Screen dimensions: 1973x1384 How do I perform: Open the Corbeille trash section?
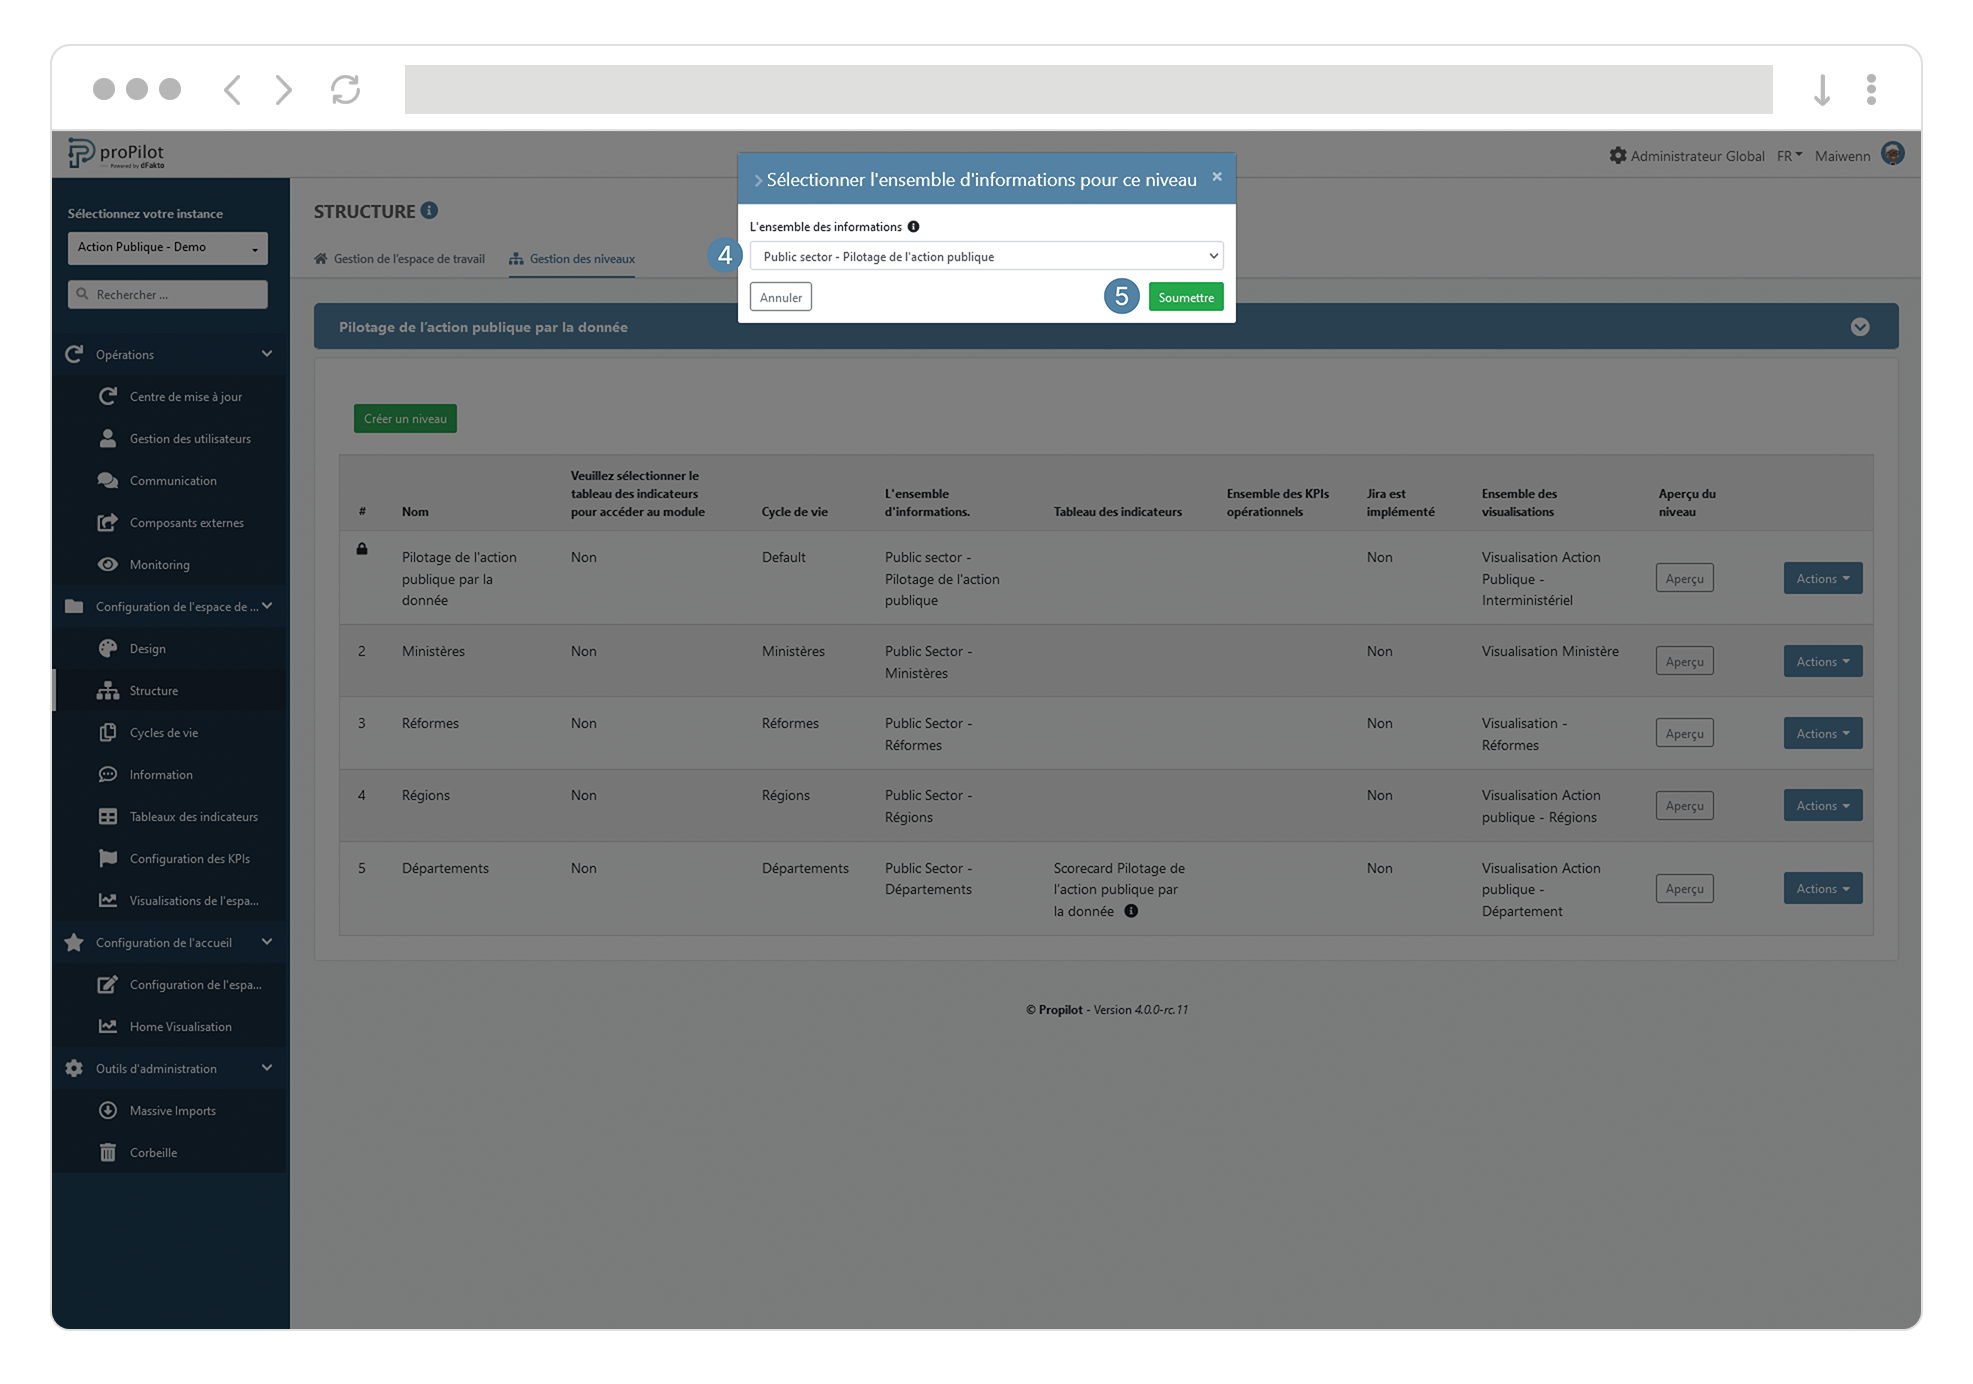(153, 1152)
